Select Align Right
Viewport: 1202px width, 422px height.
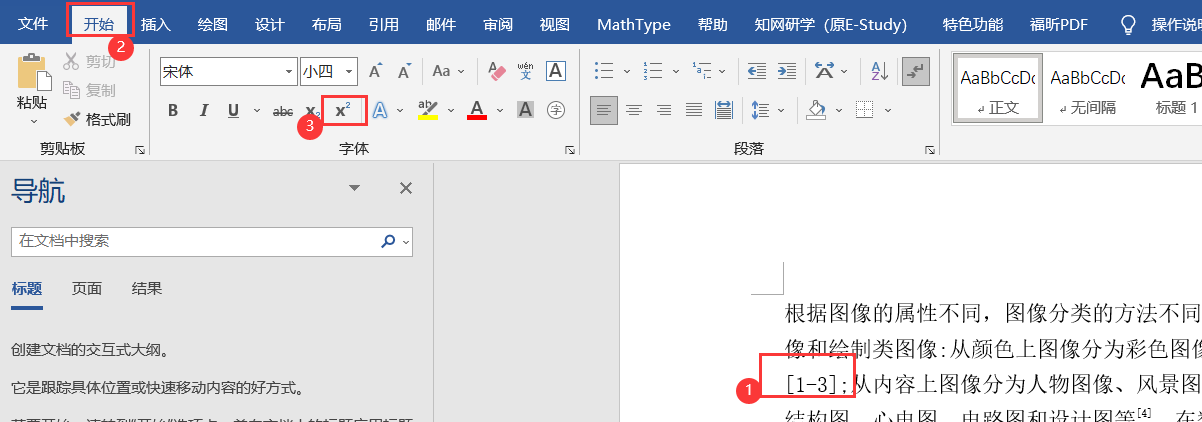point(663,110)
